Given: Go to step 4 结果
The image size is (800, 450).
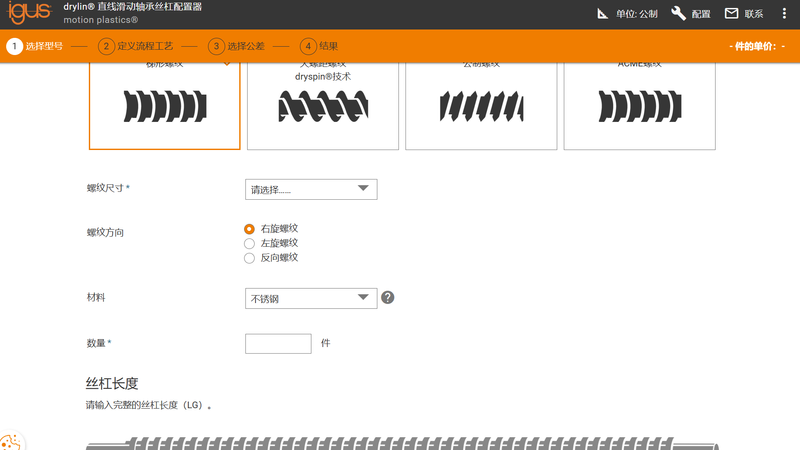Looking at the screenshot, I should tap(319, 46).
